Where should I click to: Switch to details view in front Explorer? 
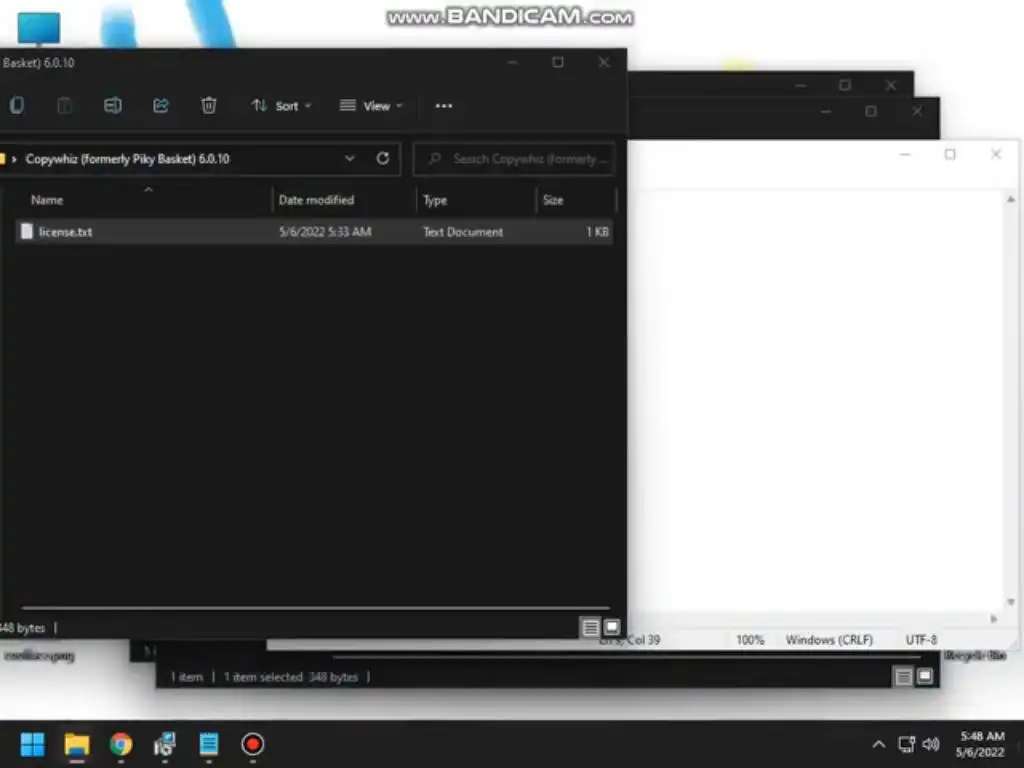pyautogui.click(x=590, y=628)
